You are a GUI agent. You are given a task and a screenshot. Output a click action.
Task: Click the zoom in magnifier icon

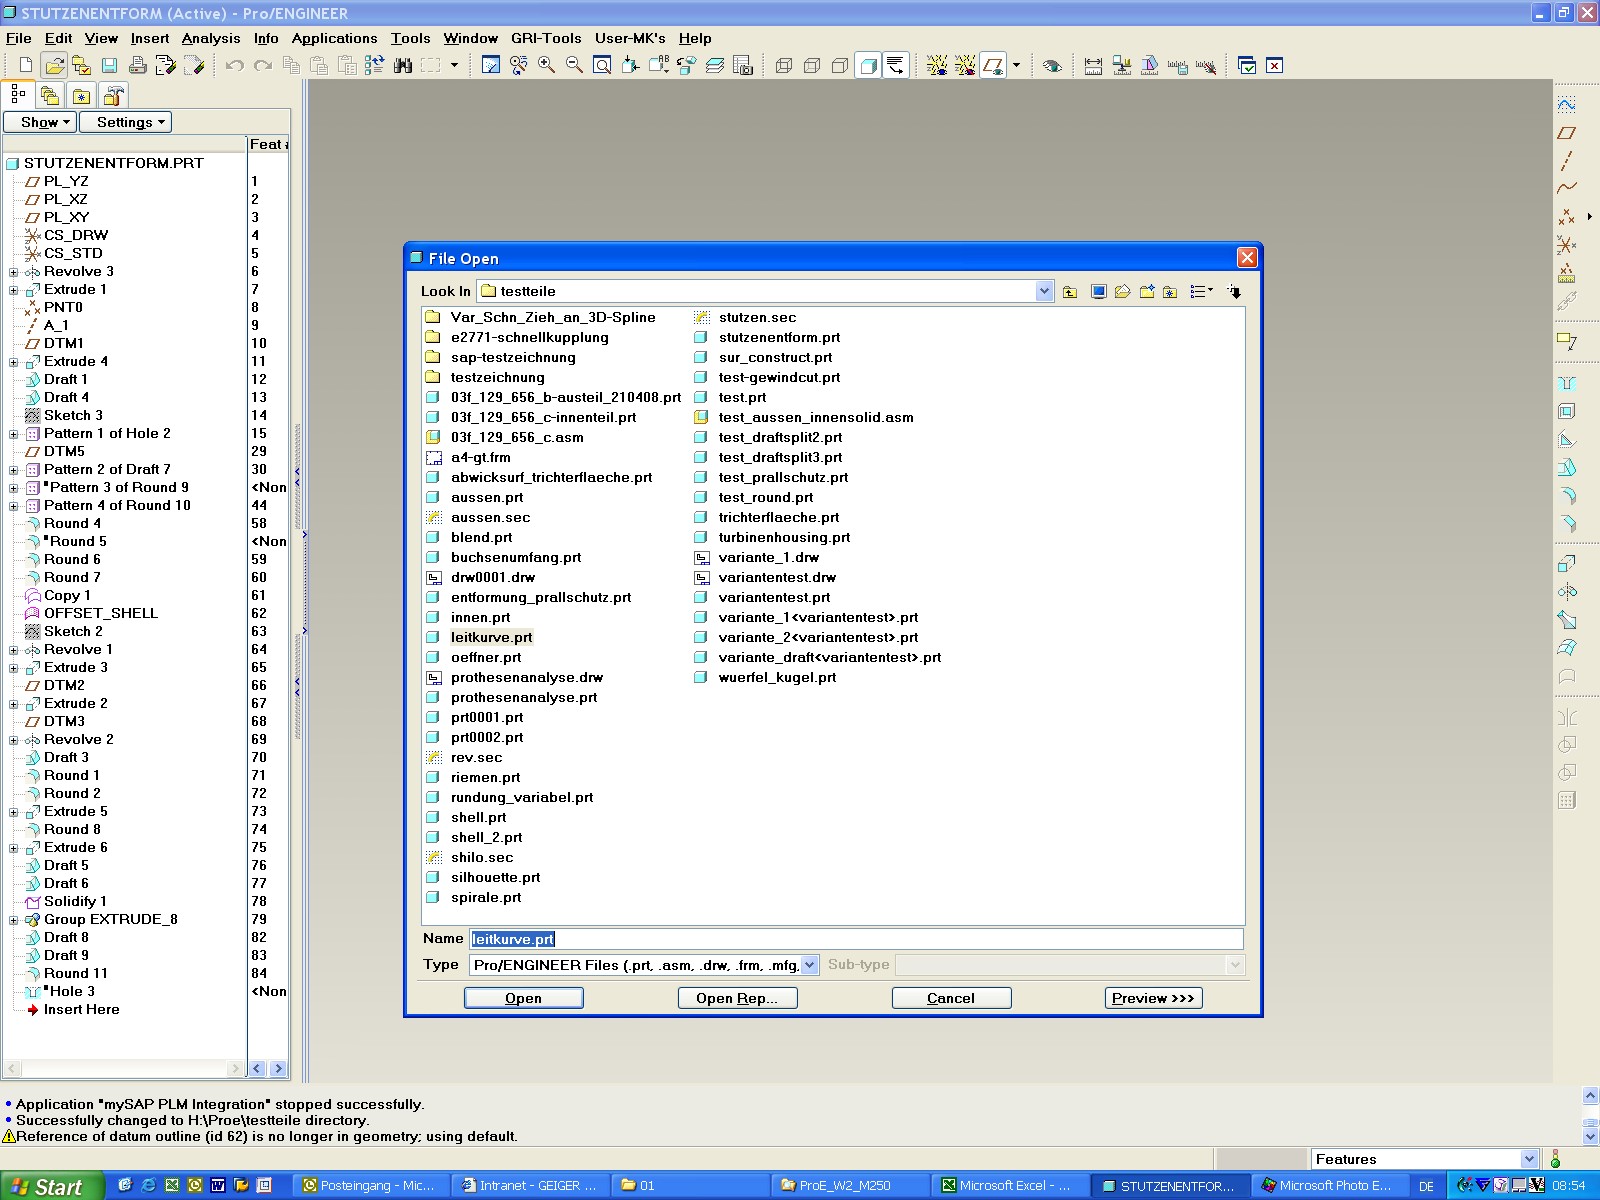pyautogui.click(x=546, y=65)
